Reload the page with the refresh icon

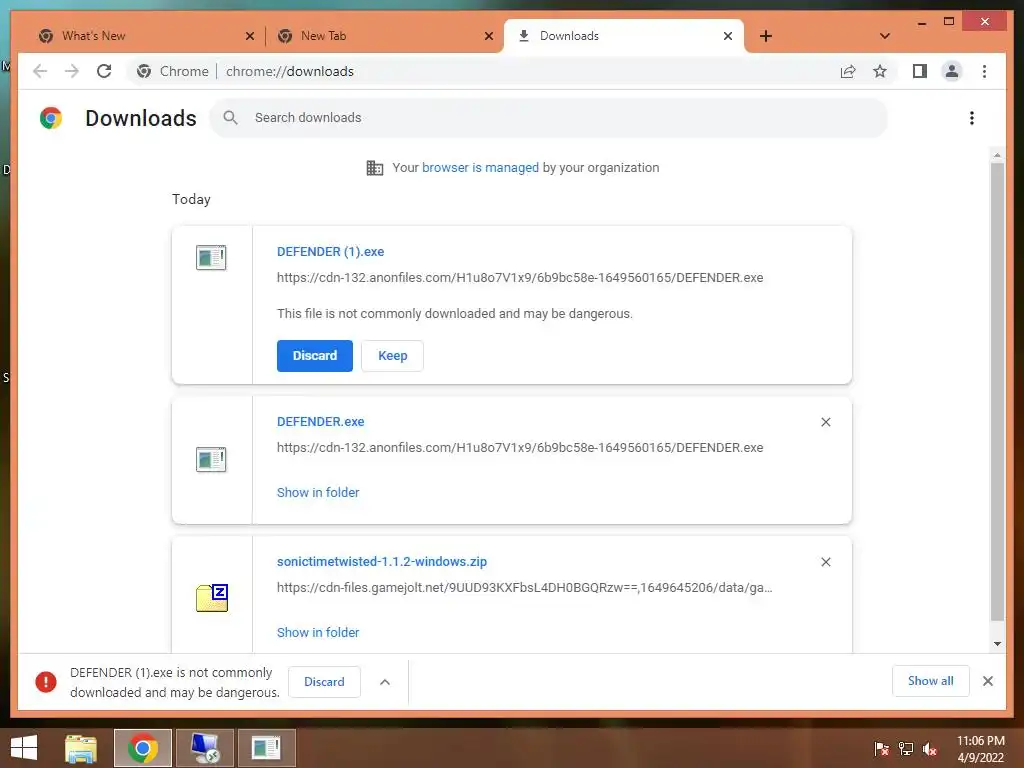[104, 71]
